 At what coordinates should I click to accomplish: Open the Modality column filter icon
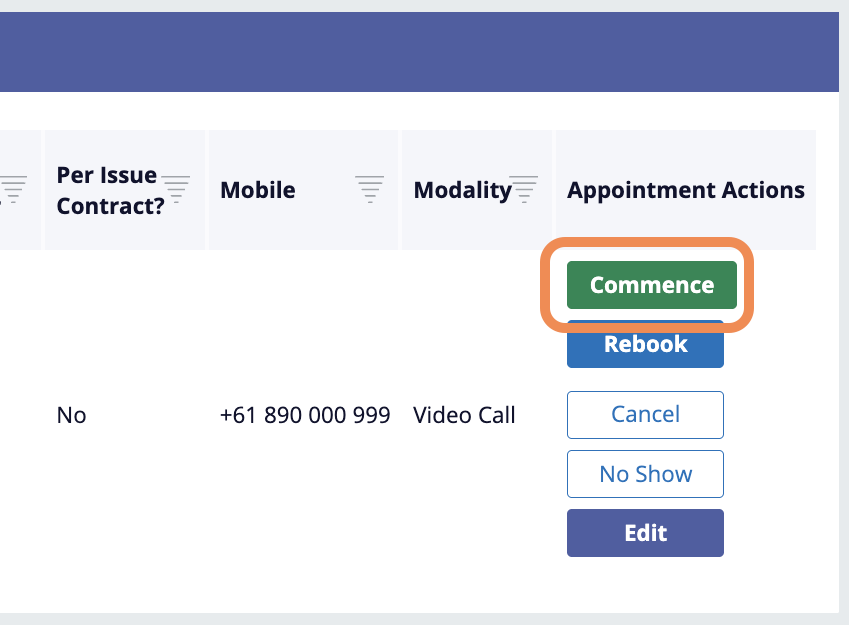[x=524, y=189]
